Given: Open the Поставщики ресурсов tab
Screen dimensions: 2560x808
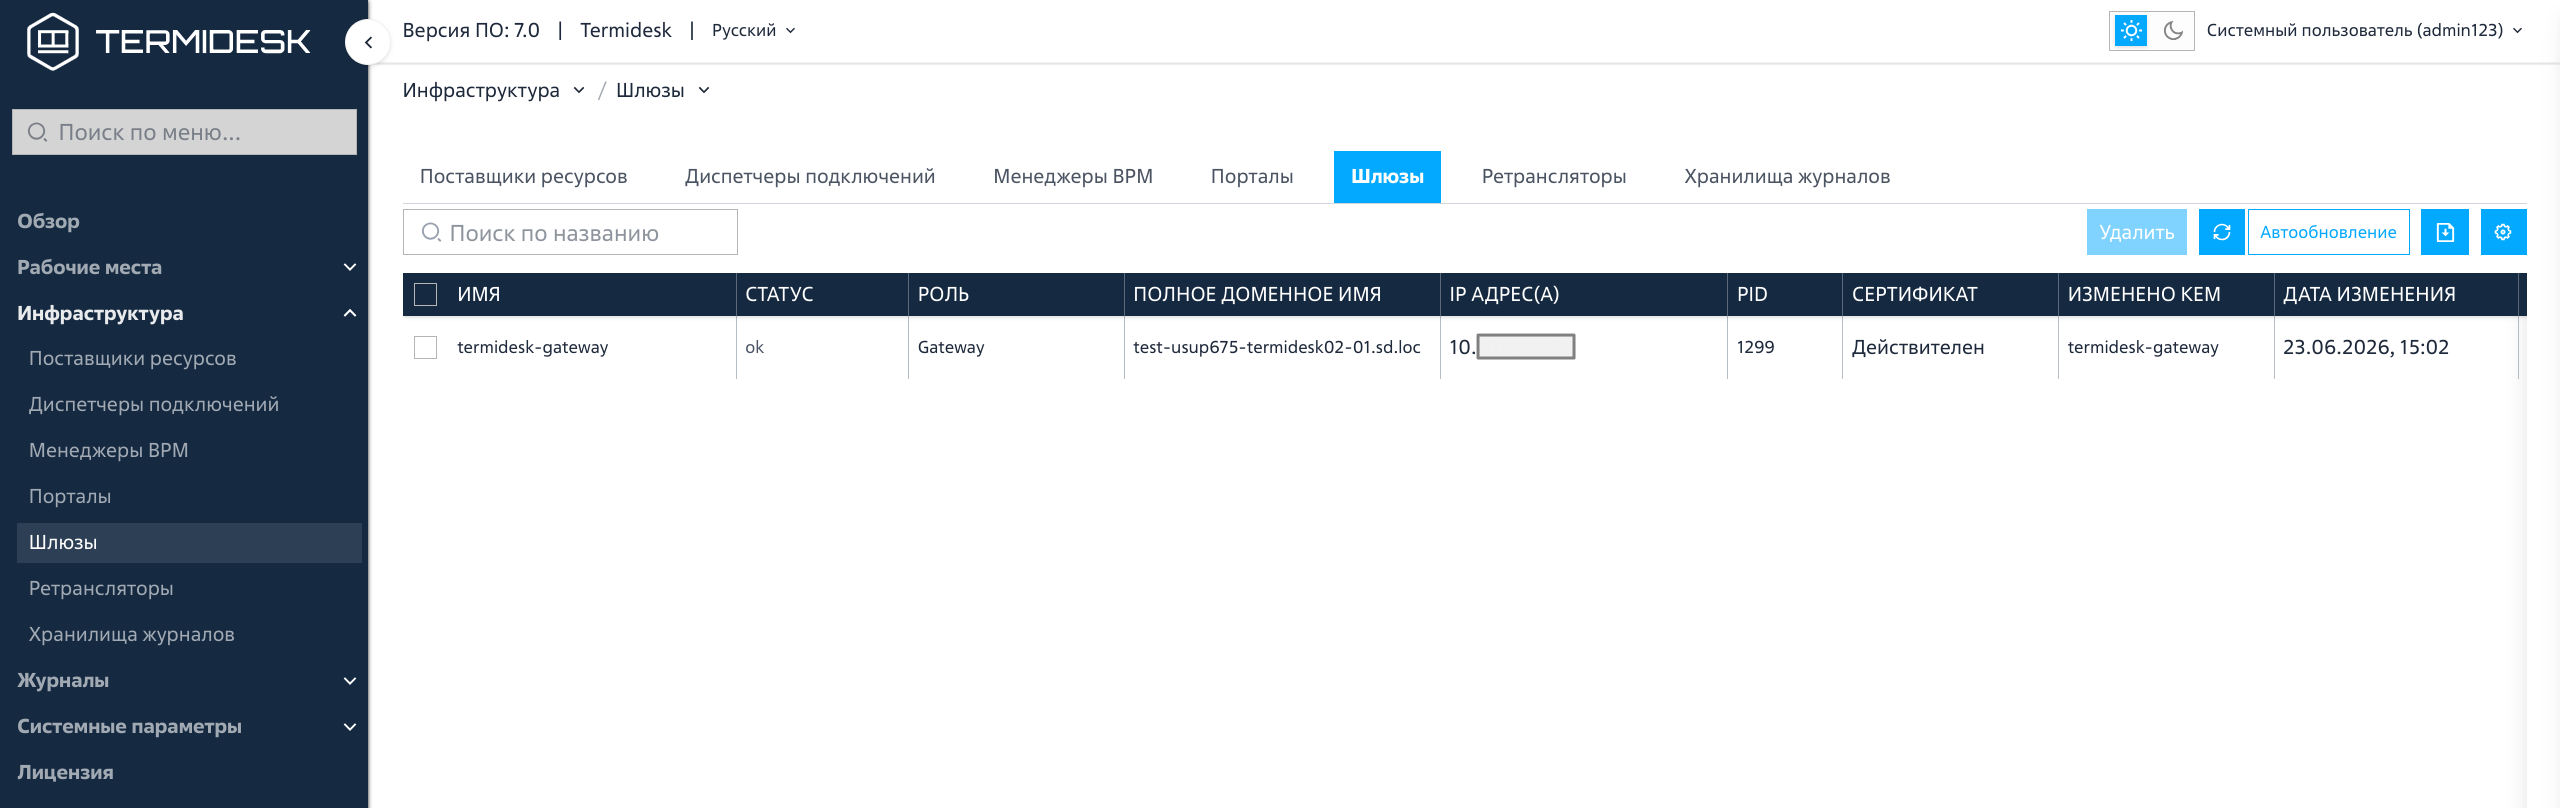Looking at the screenshot, I should (523, 177).
